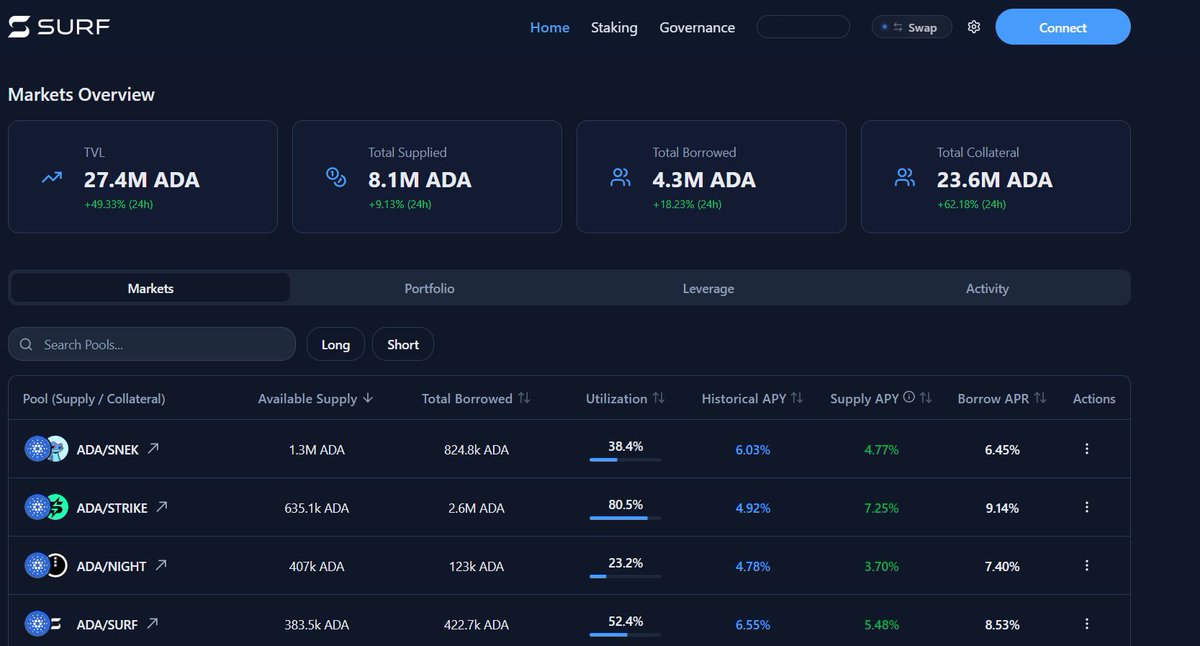Click 2.6M ADA total borrowed cell

click(x=477, y=508)
